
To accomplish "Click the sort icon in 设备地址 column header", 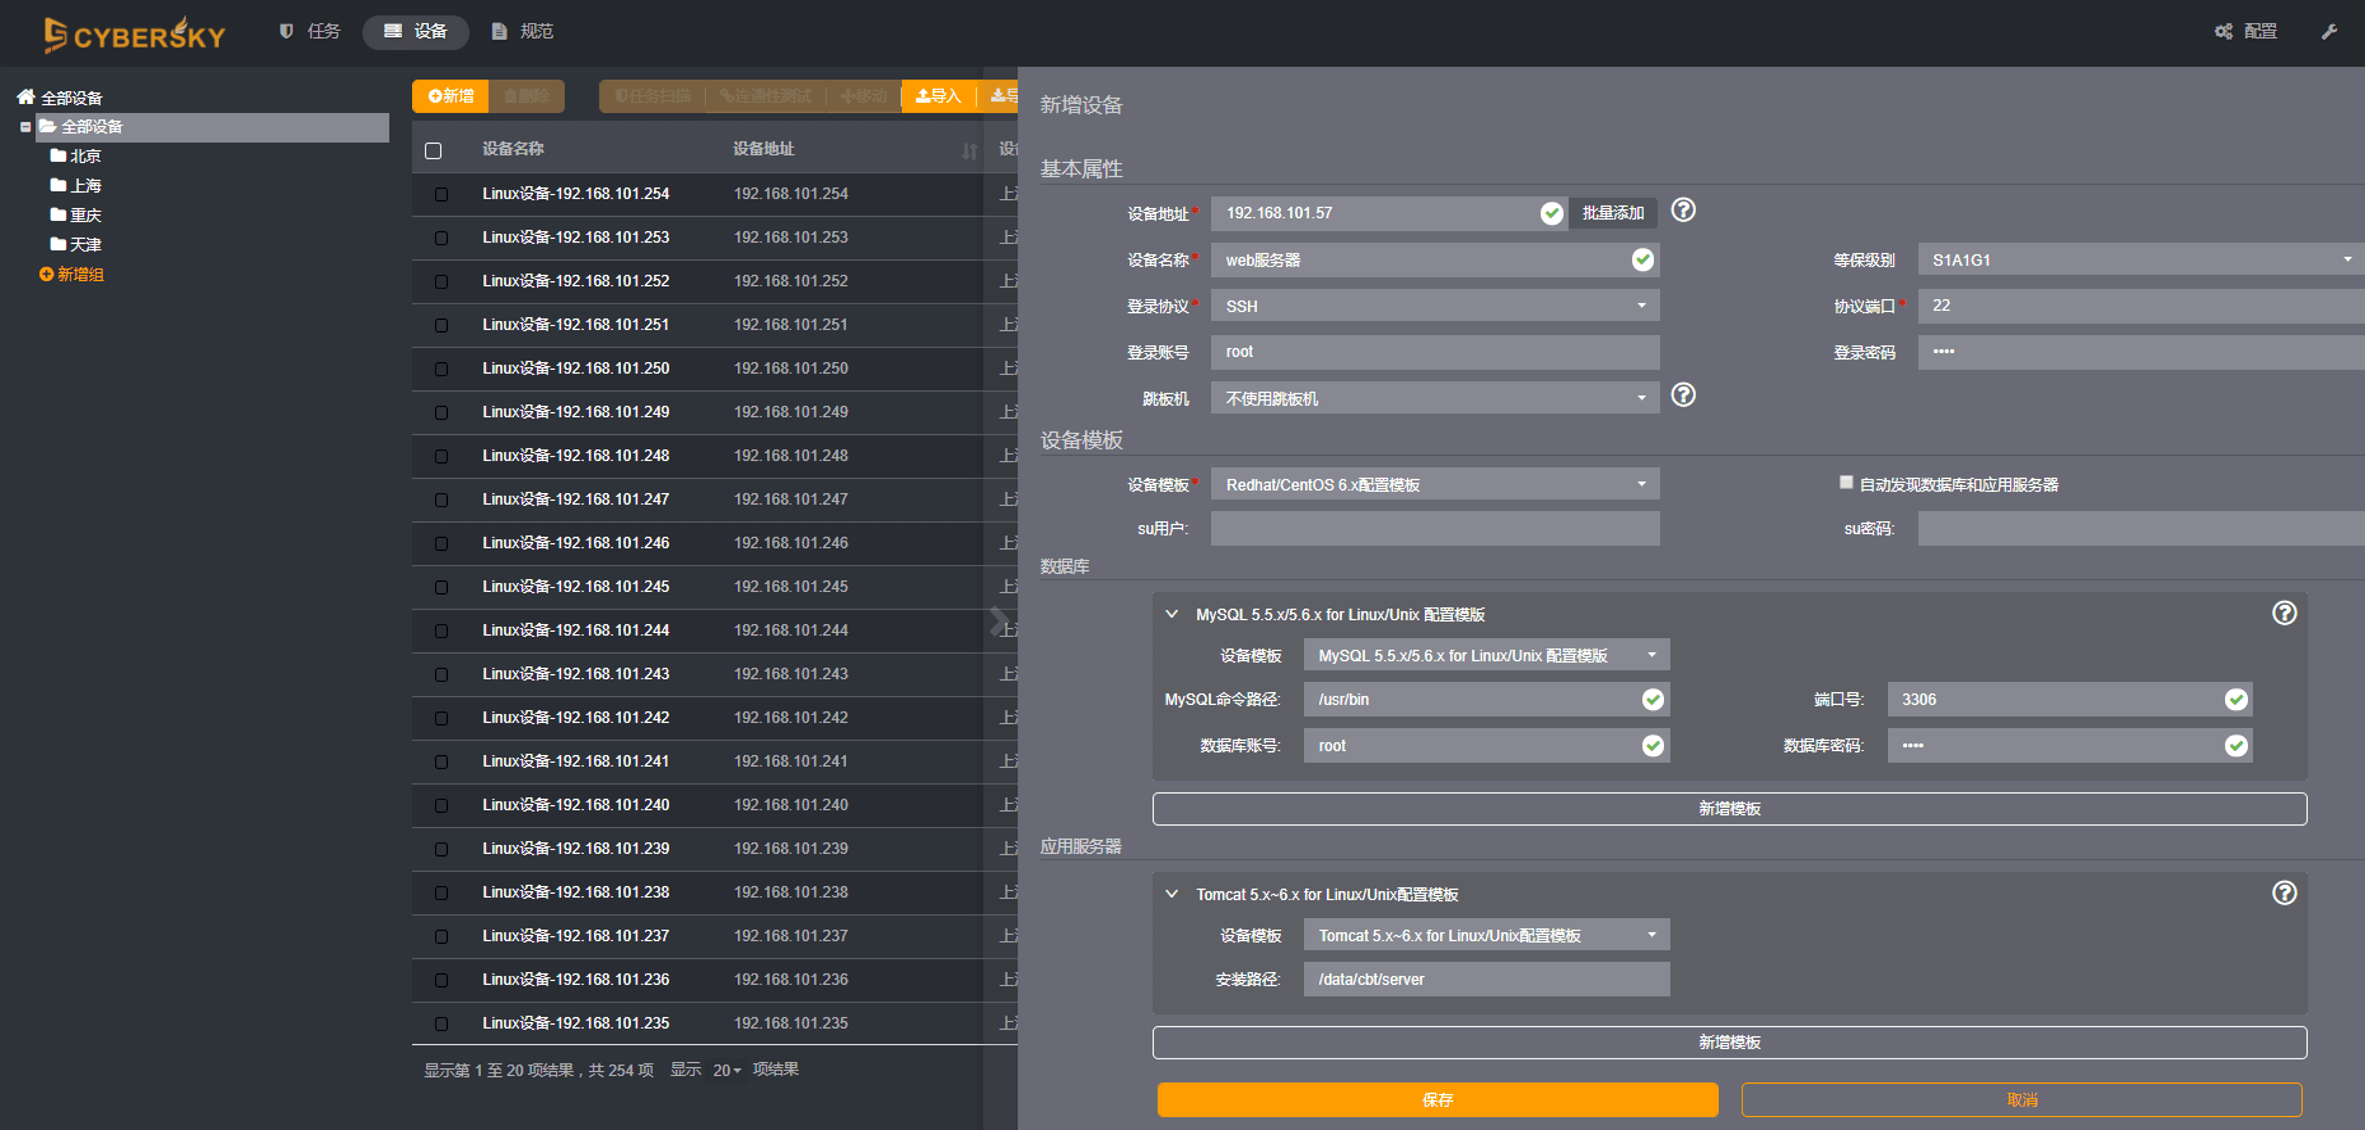I will [968, 150].
